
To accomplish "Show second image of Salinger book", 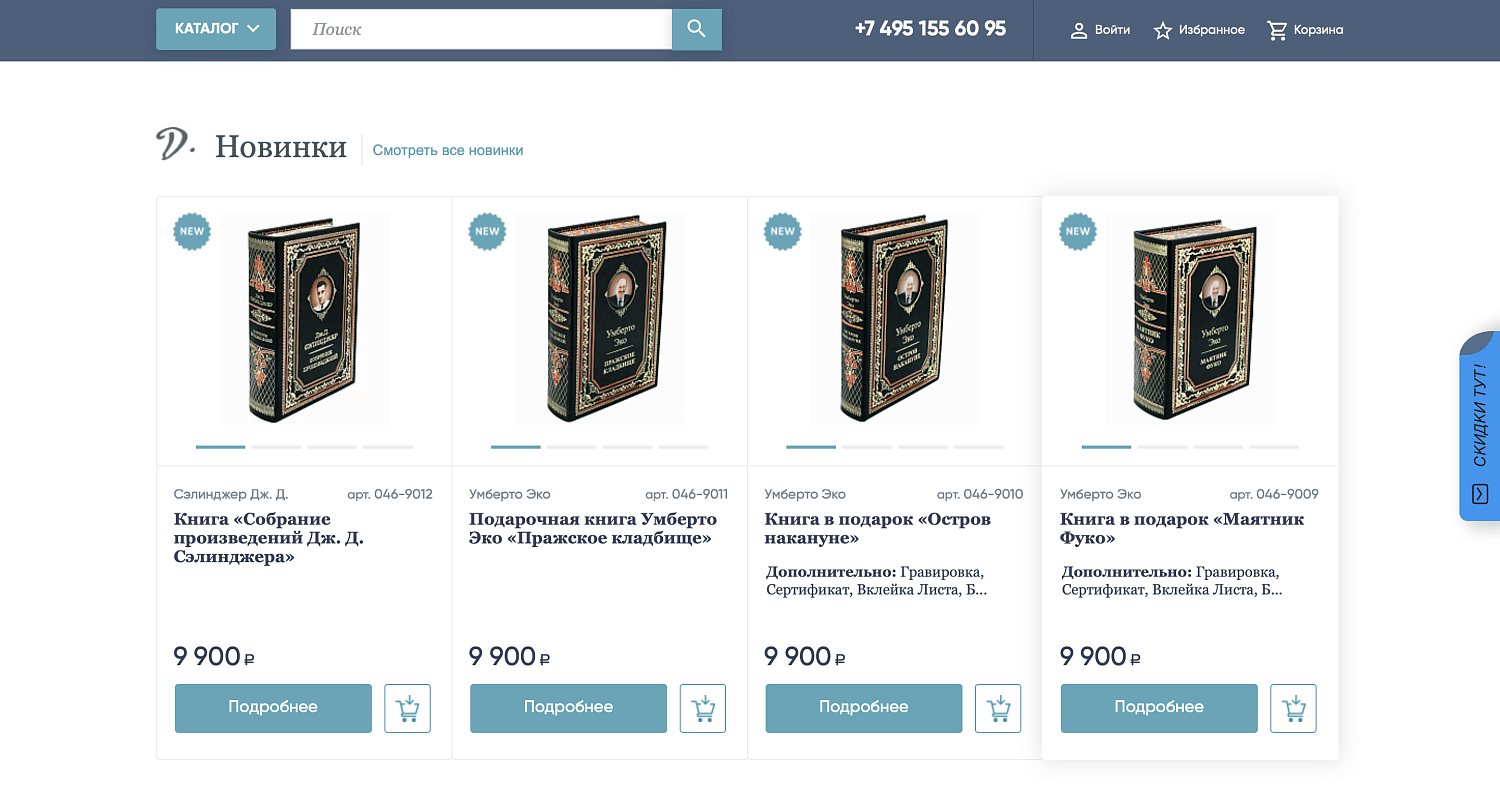I will click(276, 446).
